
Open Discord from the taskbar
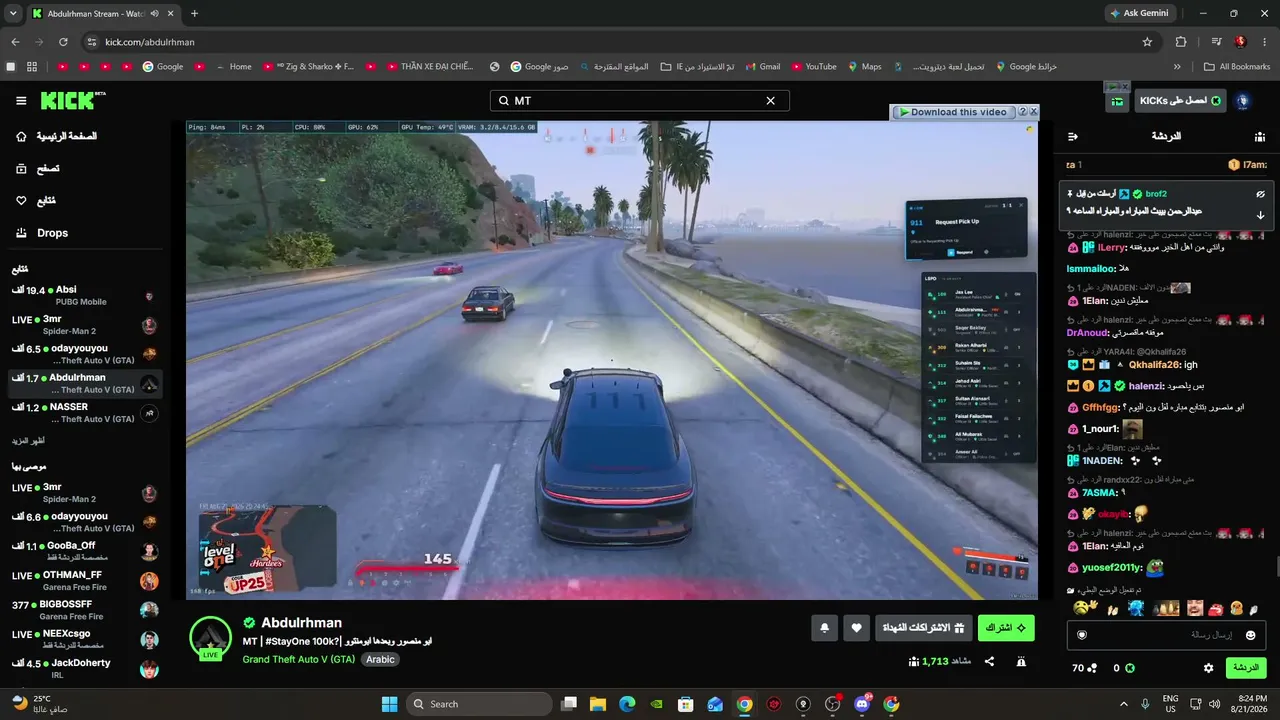(862, 704)
